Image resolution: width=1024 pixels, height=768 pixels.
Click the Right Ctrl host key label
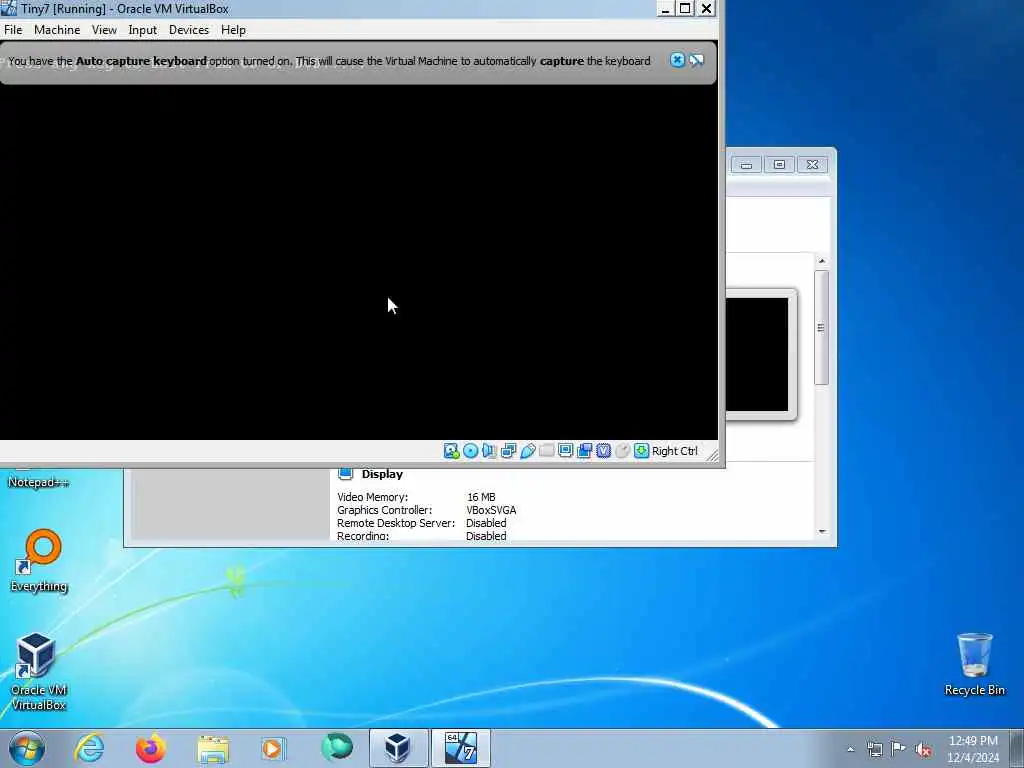[x=675, y=451]
